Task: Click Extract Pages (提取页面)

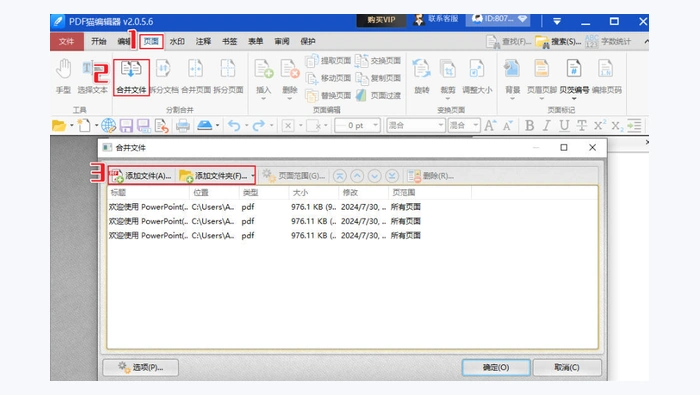Action: (328, 60)
